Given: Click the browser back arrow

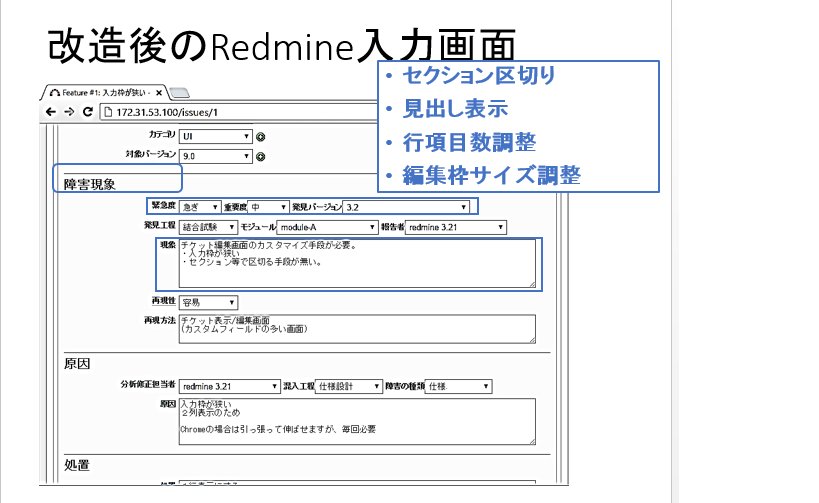Looking at the screenshot, I should point(51,112).
